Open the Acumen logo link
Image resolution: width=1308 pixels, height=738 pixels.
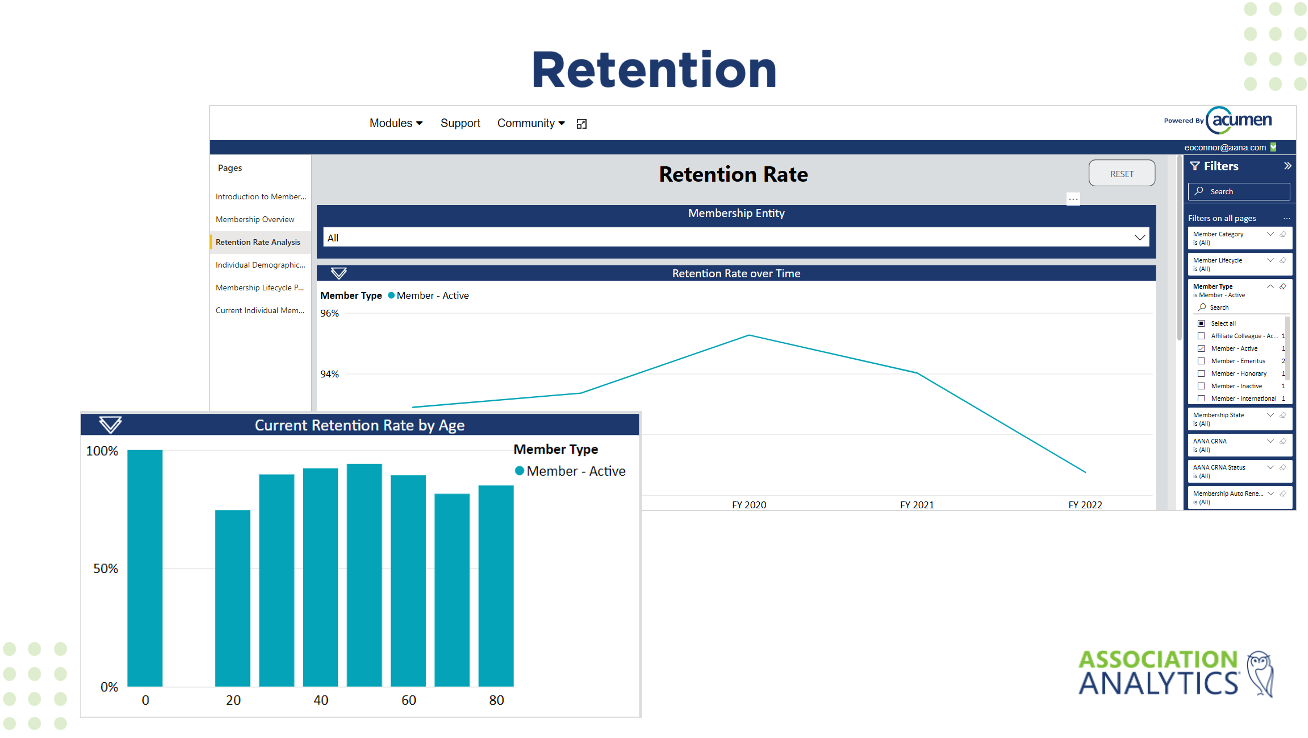pyautogui.click(x=1240, y=119)
